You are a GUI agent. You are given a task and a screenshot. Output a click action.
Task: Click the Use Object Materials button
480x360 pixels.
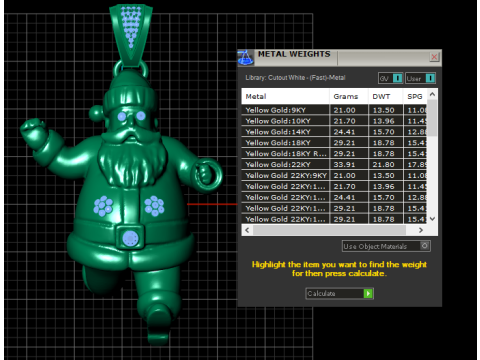[x=386, y=246]
